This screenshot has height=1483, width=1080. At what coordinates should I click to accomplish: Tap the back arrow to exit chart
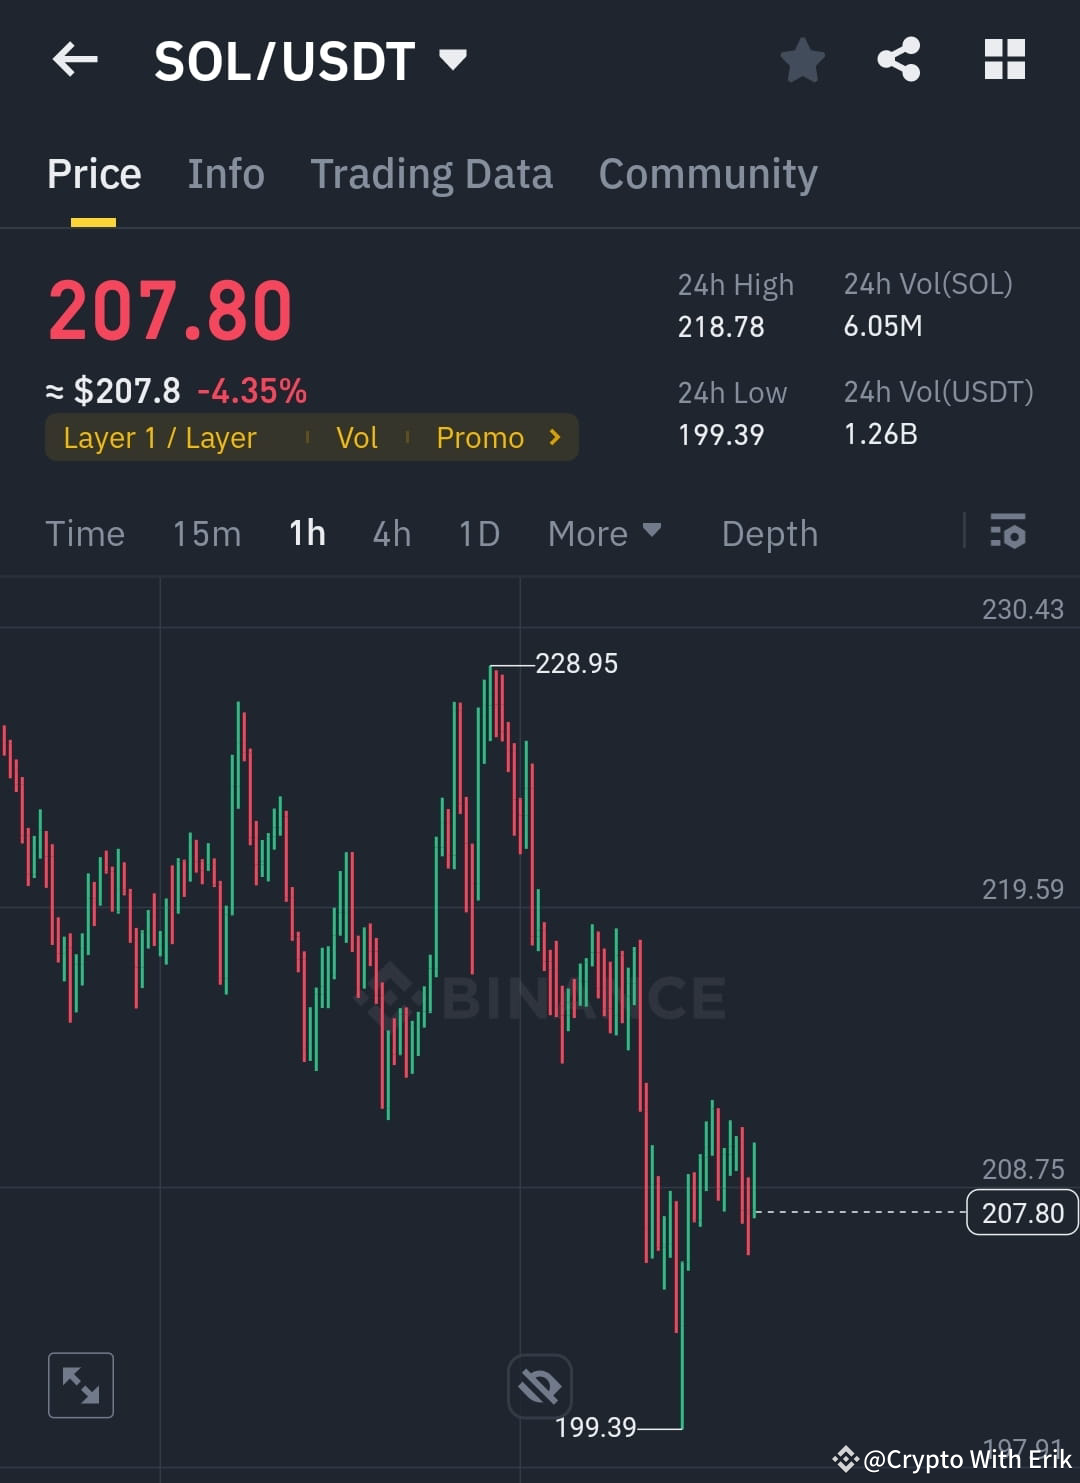click(x=73, y=60)
